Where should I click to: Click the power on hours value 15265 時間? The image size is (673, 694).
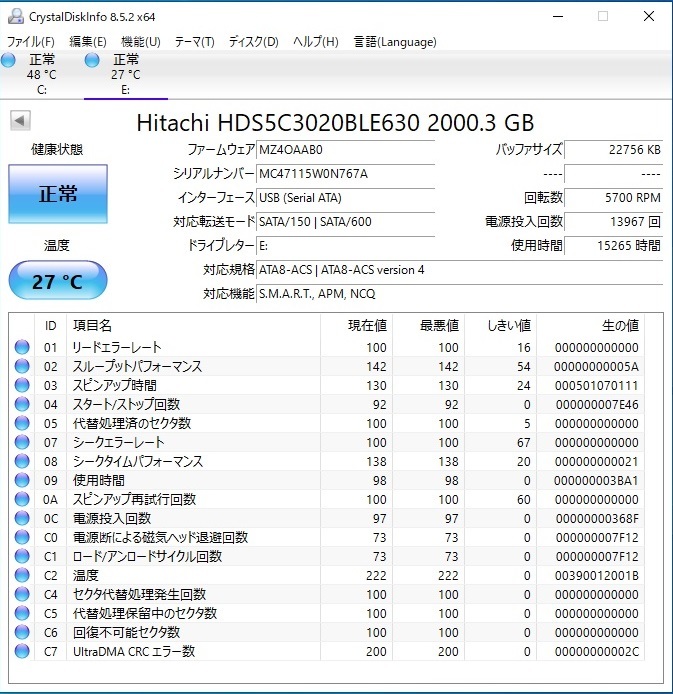[614, 246]
